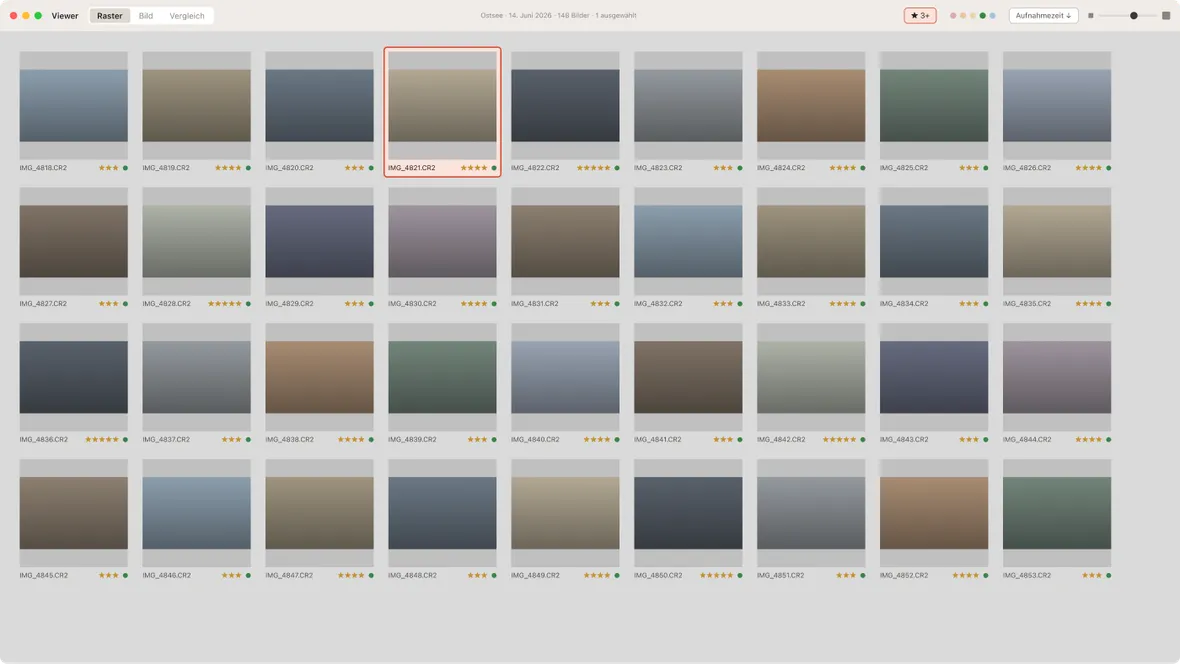The height and width of the screenshot is (664, 1180).
Task: Click the file name IMG_4837.CR2
Action: coord(166,440)
